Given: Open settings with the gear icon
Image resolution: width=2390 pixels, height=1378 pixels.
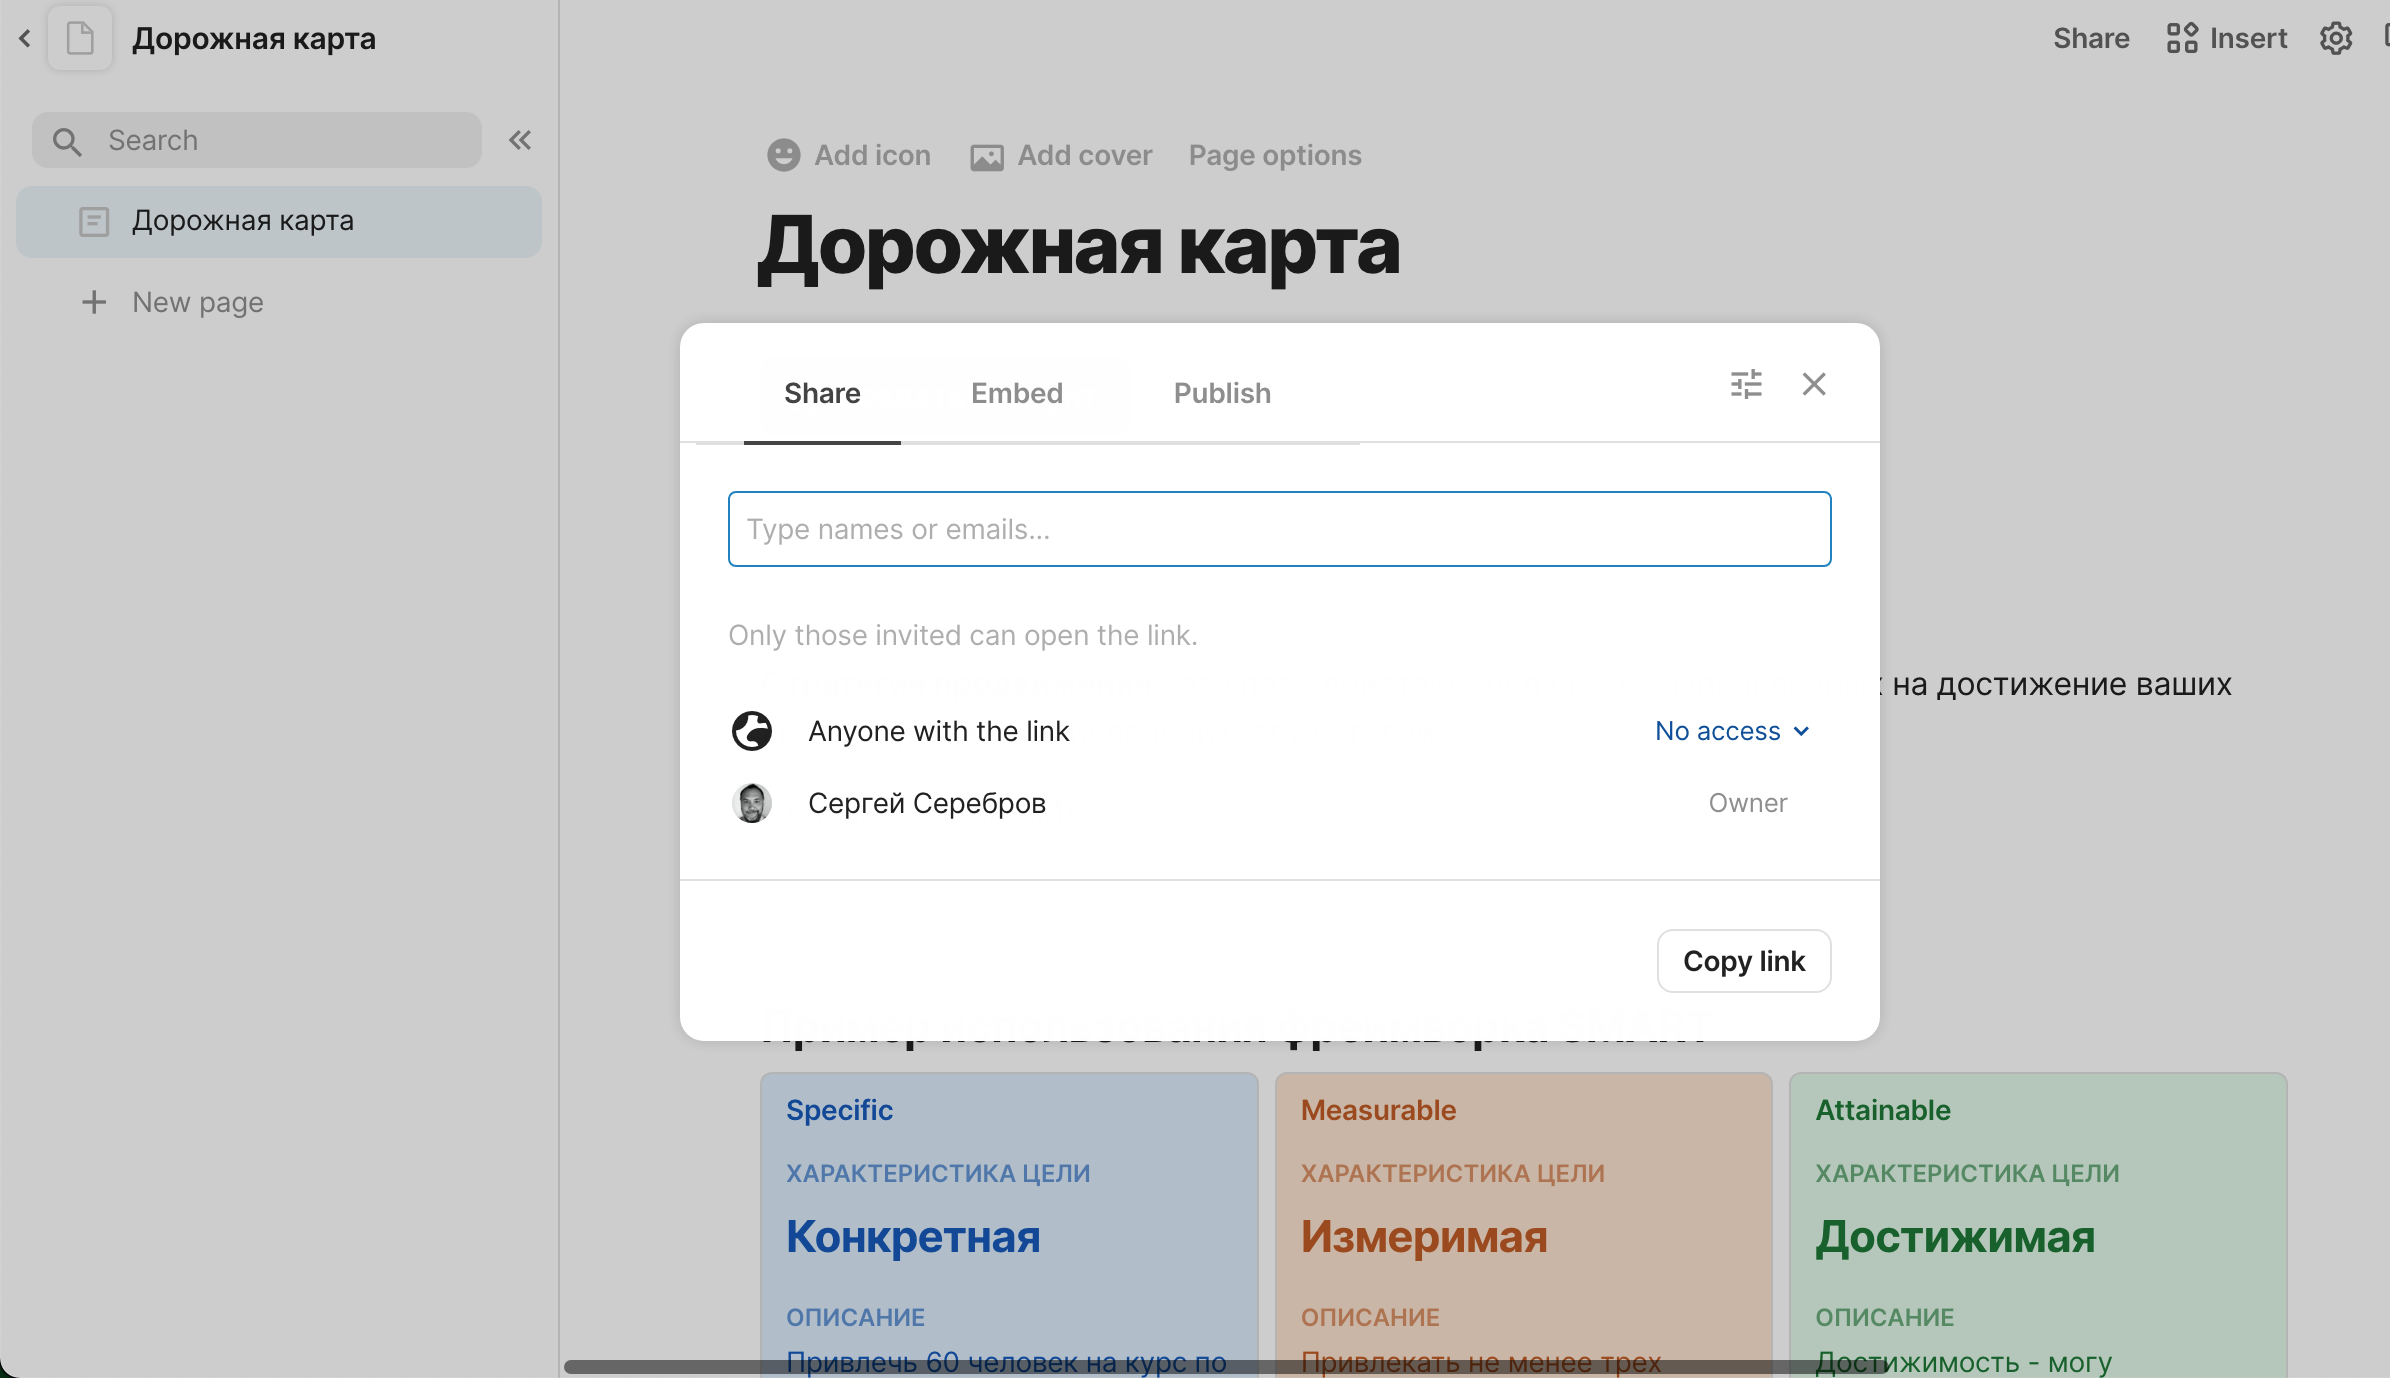Looking at the screenshot, I should tap(2336, 39).
